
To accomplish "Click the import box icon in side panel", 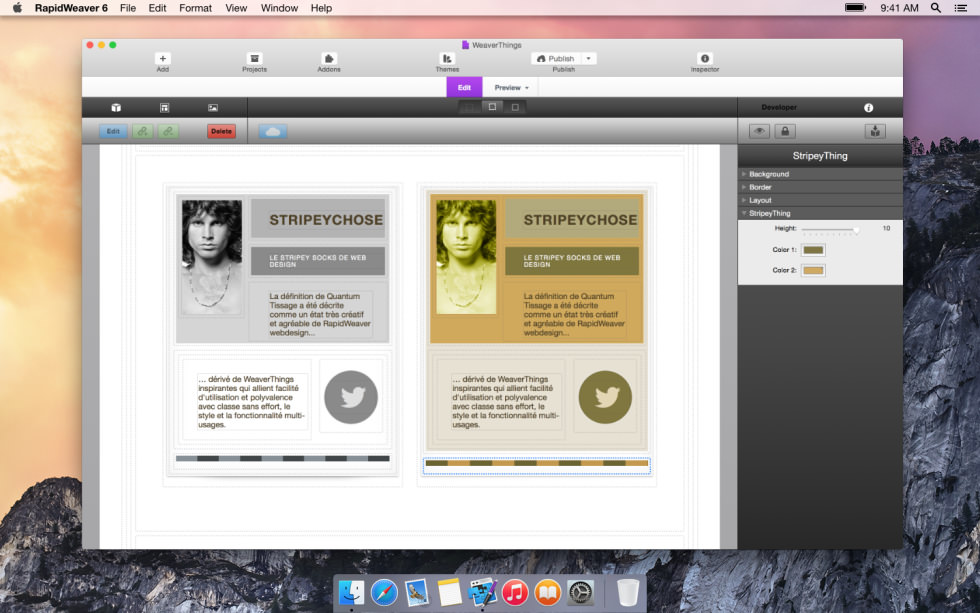I will pyautogui.click(x=875, y=131).
